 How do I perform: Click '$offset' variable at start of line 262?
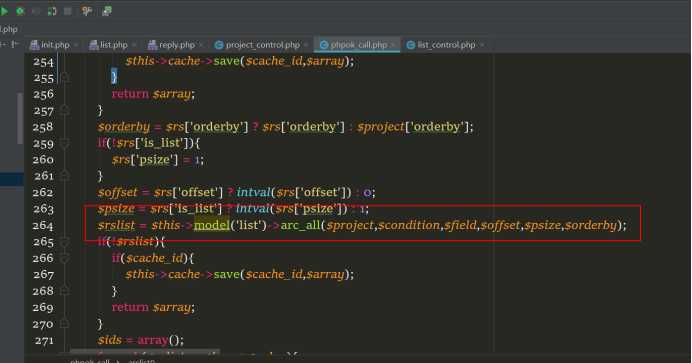click(x=117, y=193)
